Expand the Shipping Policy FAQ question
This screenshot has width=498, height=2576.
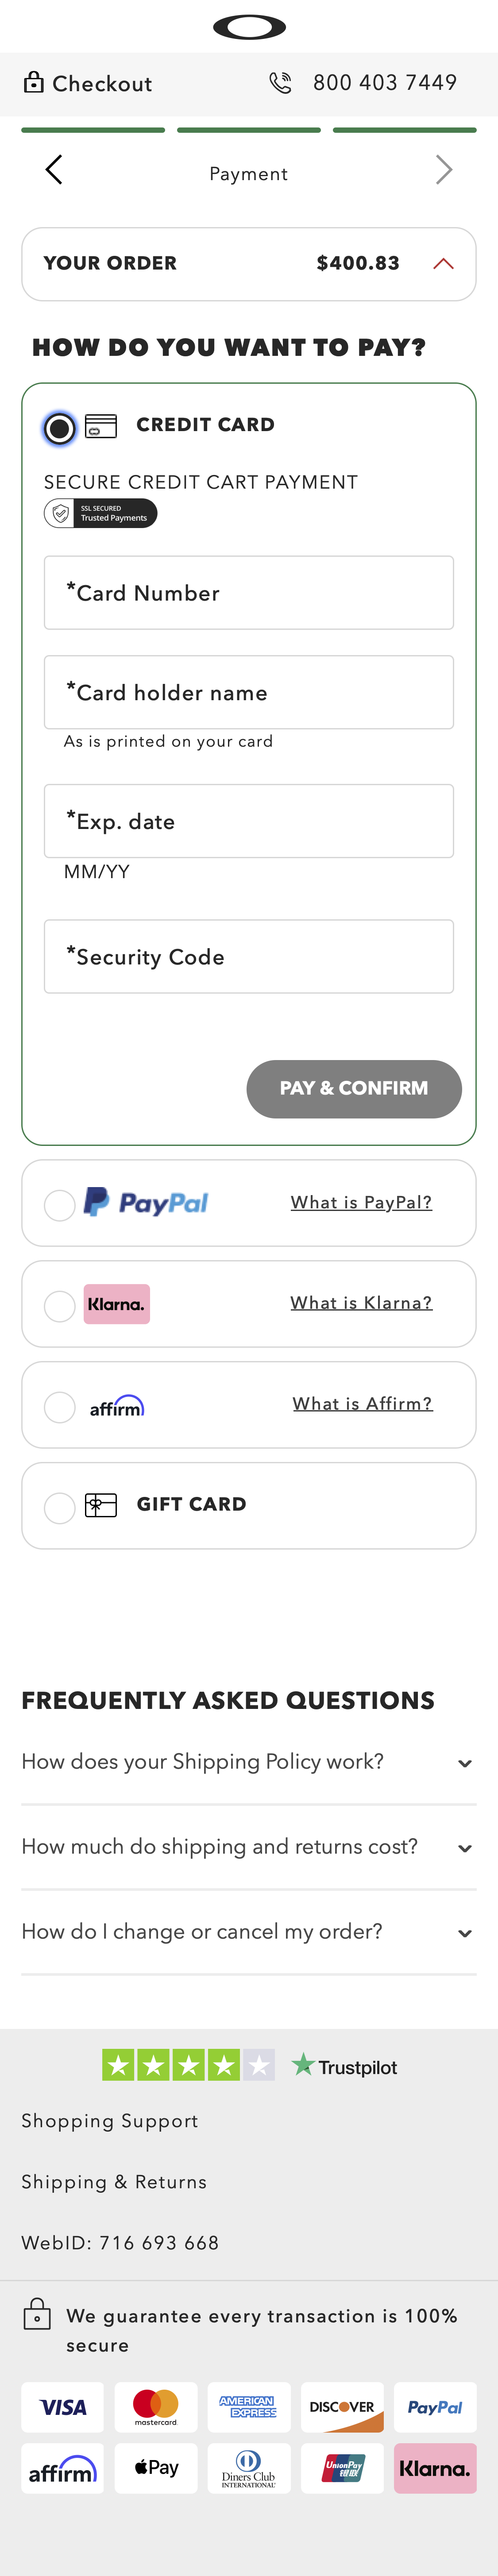[x=464, y=1763]
